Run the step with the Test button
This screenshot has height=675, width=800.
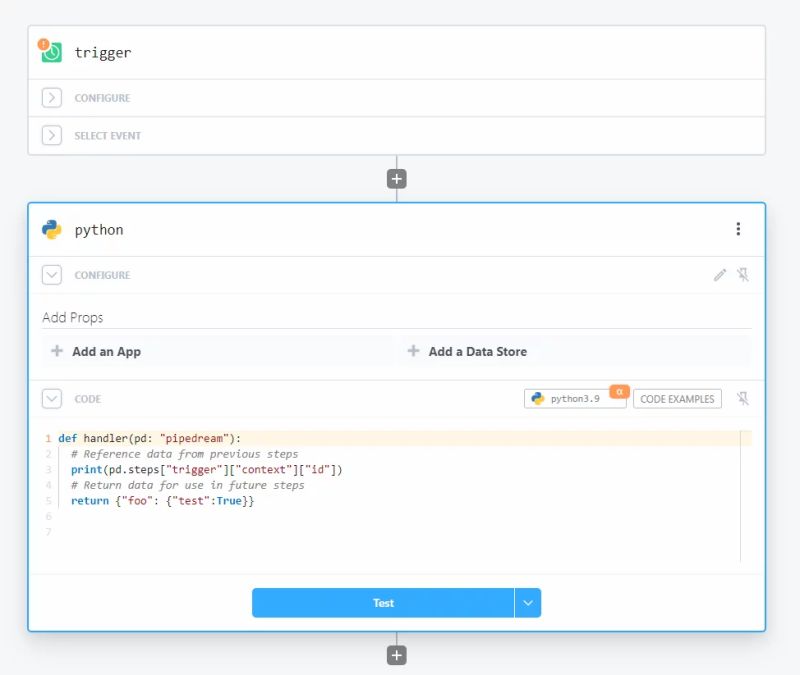(x=383, y=603)
